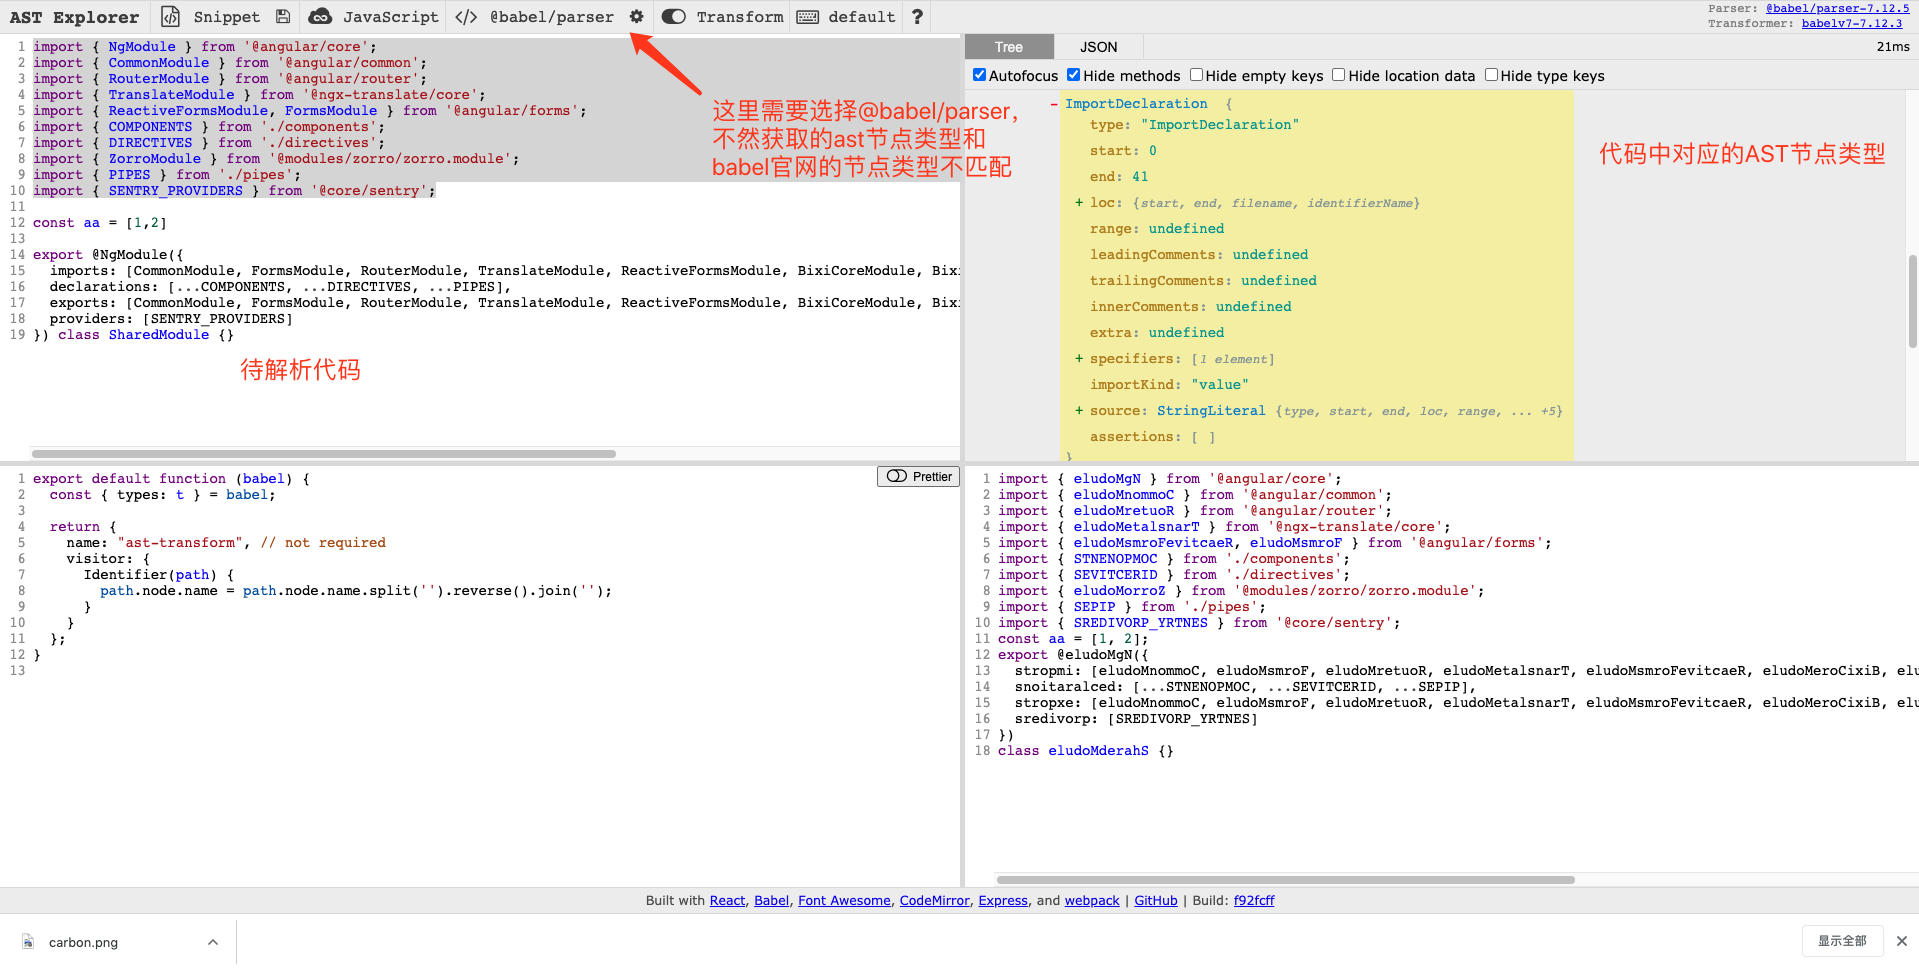Click the 'return {' line in transformer
The image size is (1919, 969).
[x=83, y=527]
